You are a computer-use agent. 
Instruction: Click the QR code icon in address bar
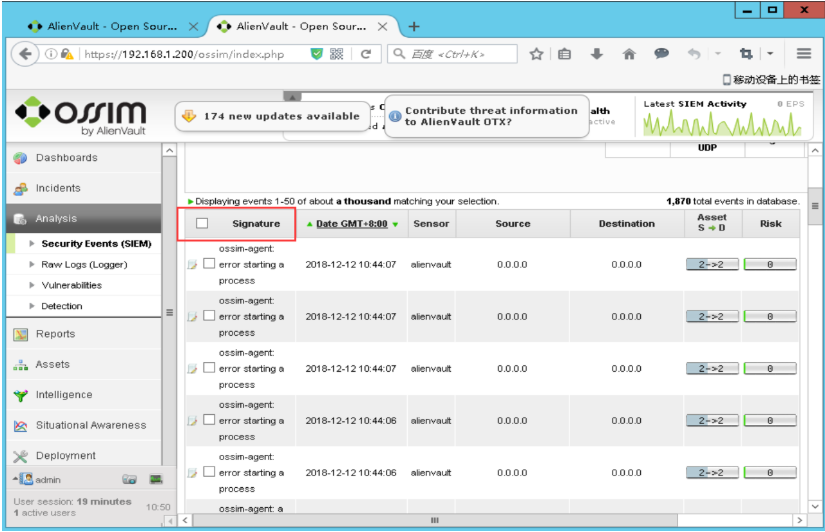(x=336, y=54)
